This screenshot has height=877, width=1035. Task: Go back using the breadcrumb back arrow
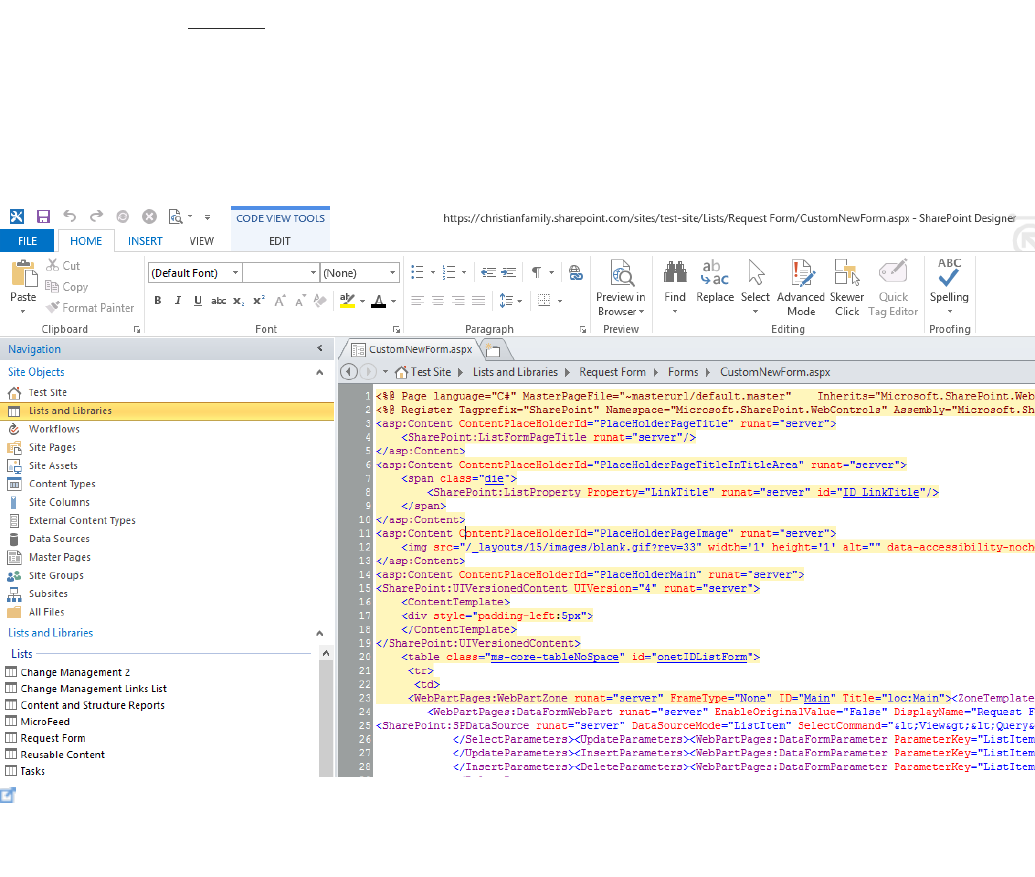[349, 372]
